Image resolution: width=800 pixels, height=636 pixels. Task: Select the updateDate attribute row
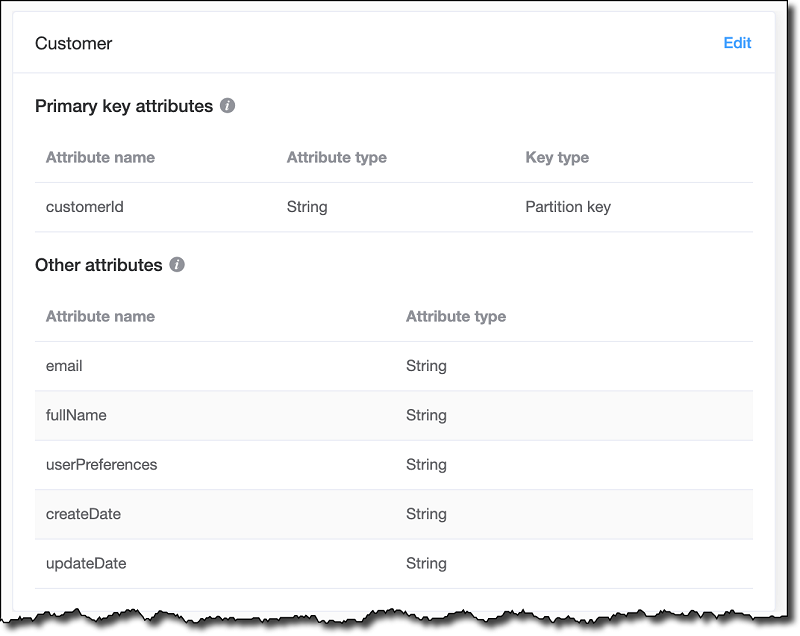tap(86, 563)
